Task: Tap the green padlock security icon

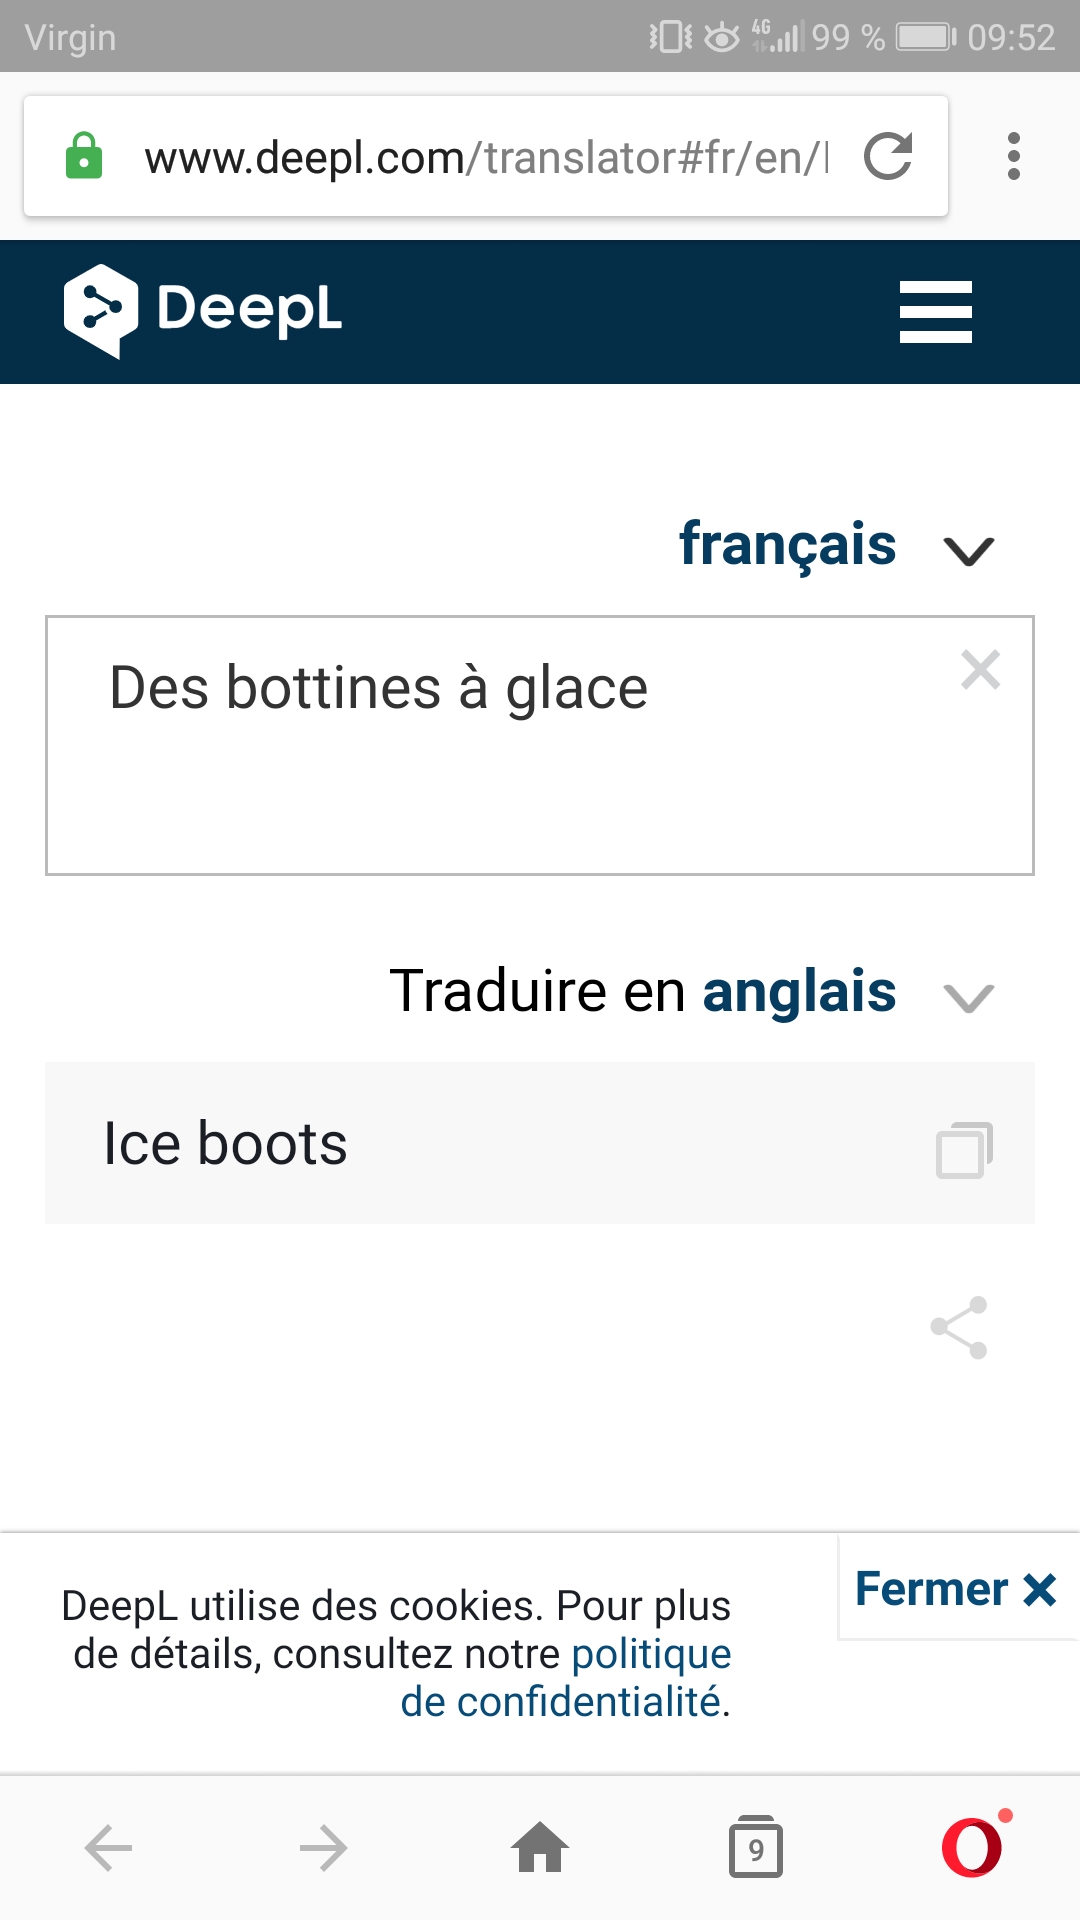Action: click(84, 157)
